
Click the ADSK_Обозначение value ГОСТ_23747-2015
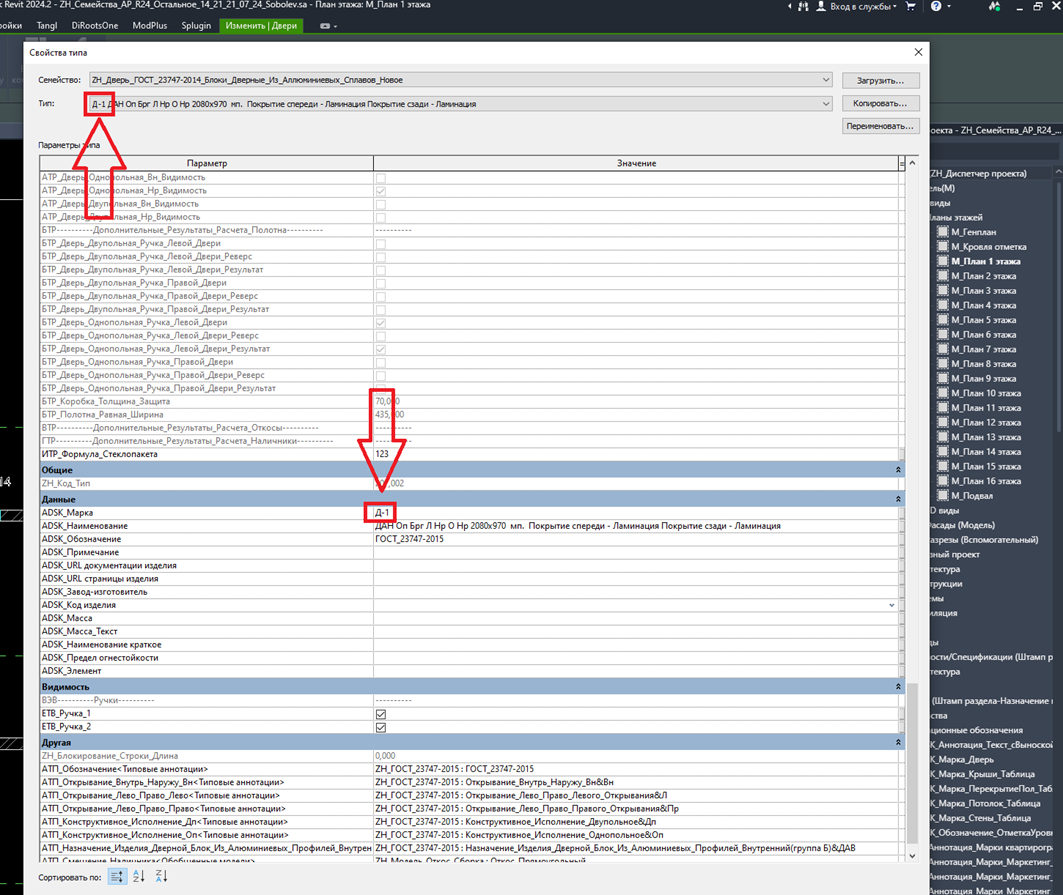[x=638, y=539]
